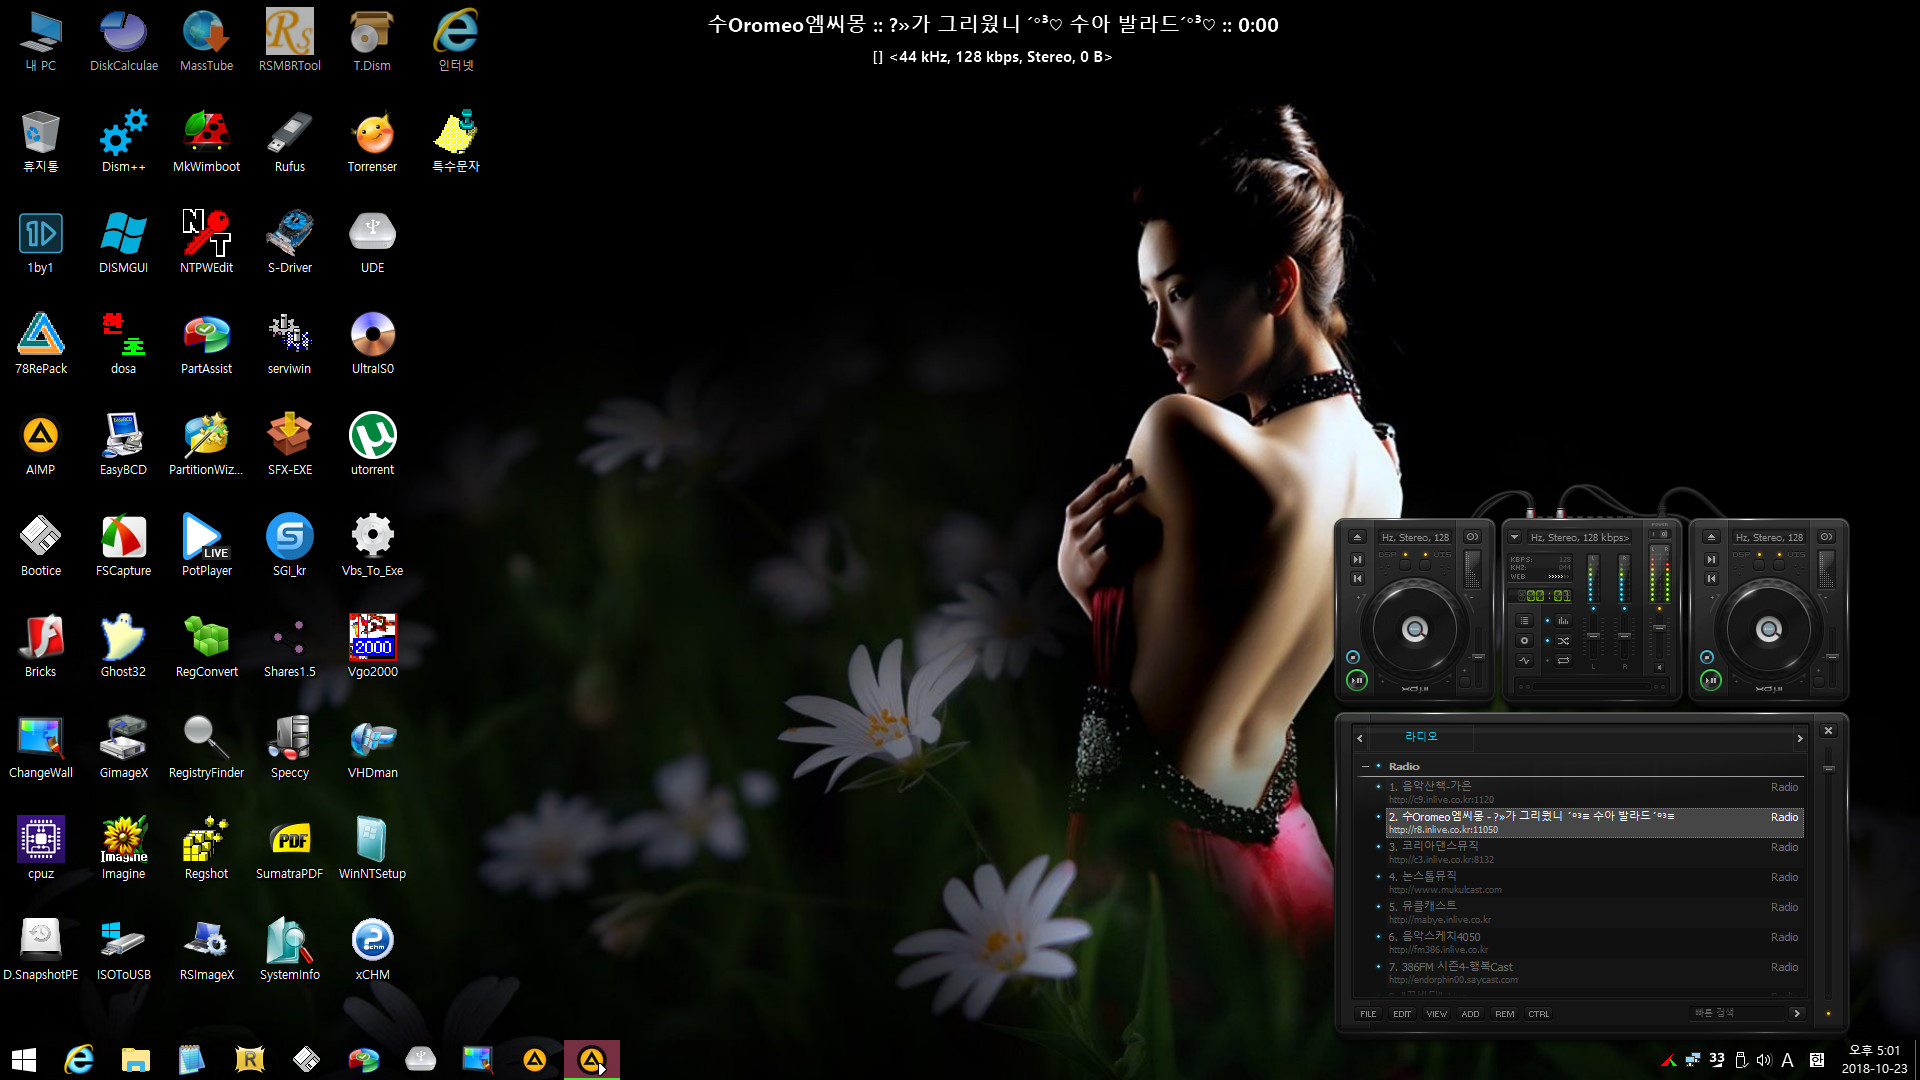
Task: Click stop button on the left deck
Action: click(x=1353, y=657)
